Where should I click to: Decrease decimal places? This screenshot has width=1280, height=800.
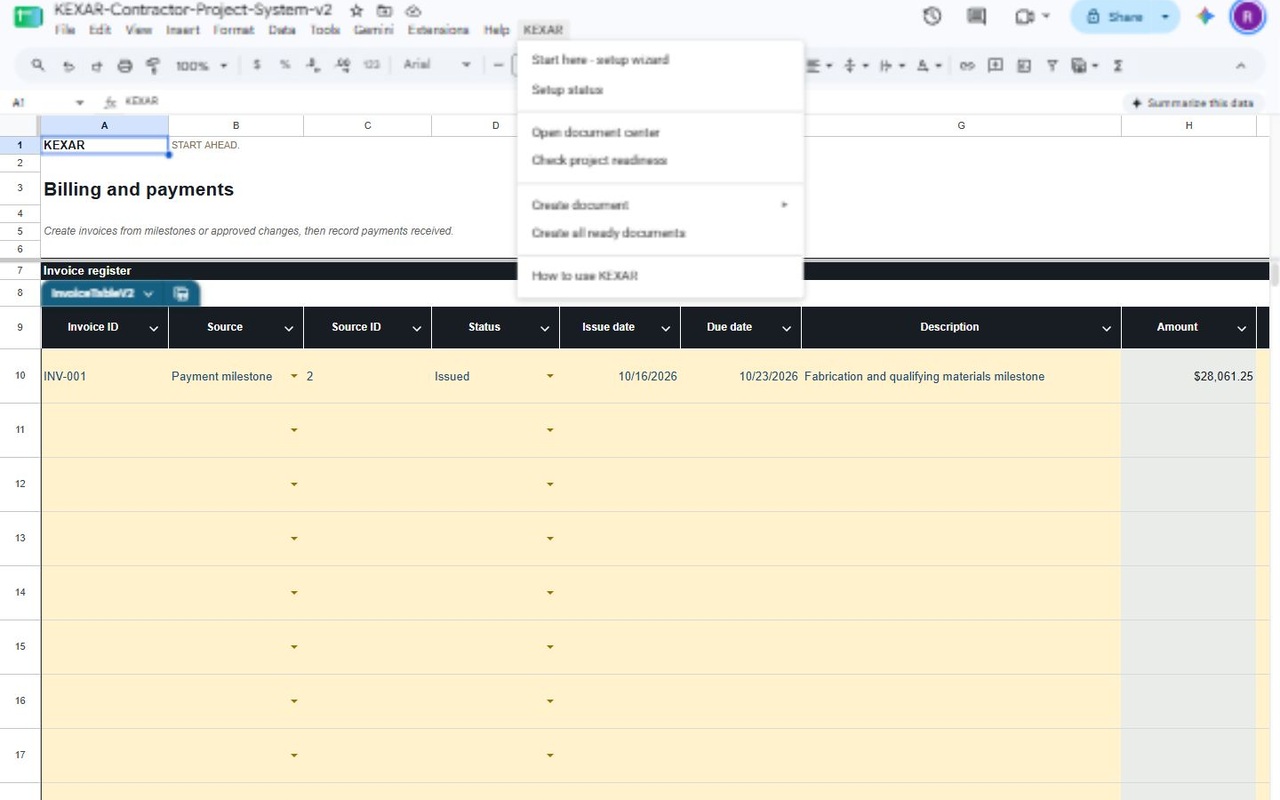coord(313,65)
